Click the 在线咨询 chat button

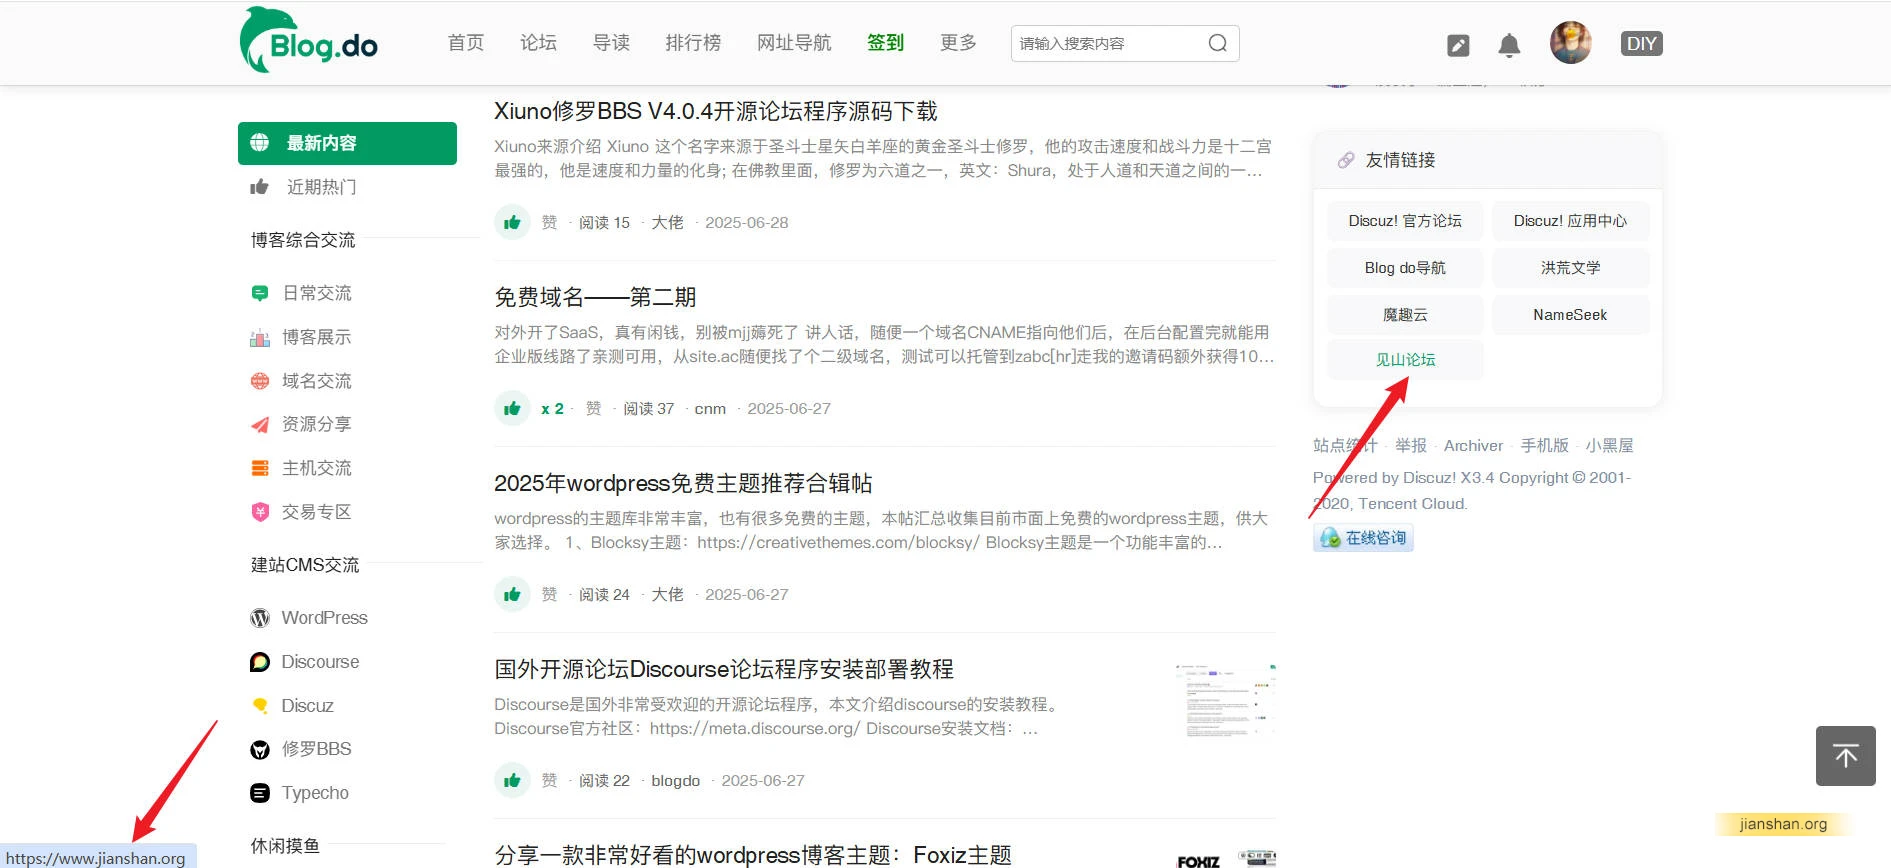click(x=1363, y=538)
